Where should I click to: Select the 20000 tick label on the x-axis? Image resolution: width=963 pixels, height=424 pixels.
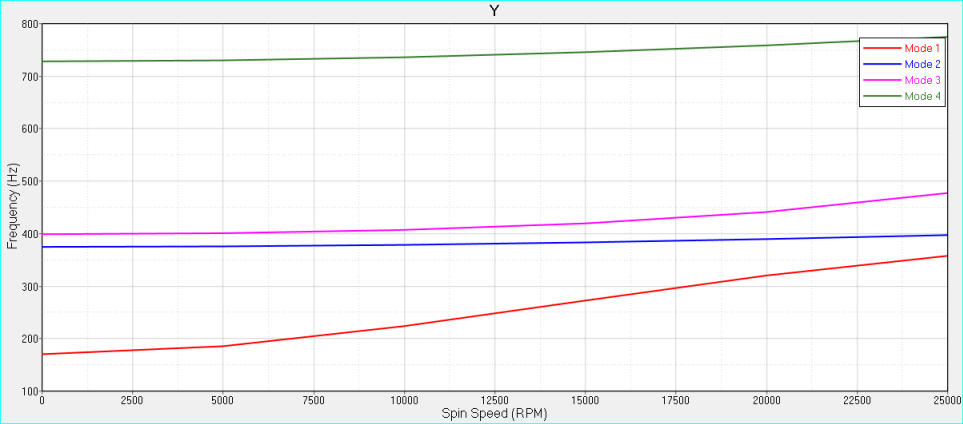[766, 401]
